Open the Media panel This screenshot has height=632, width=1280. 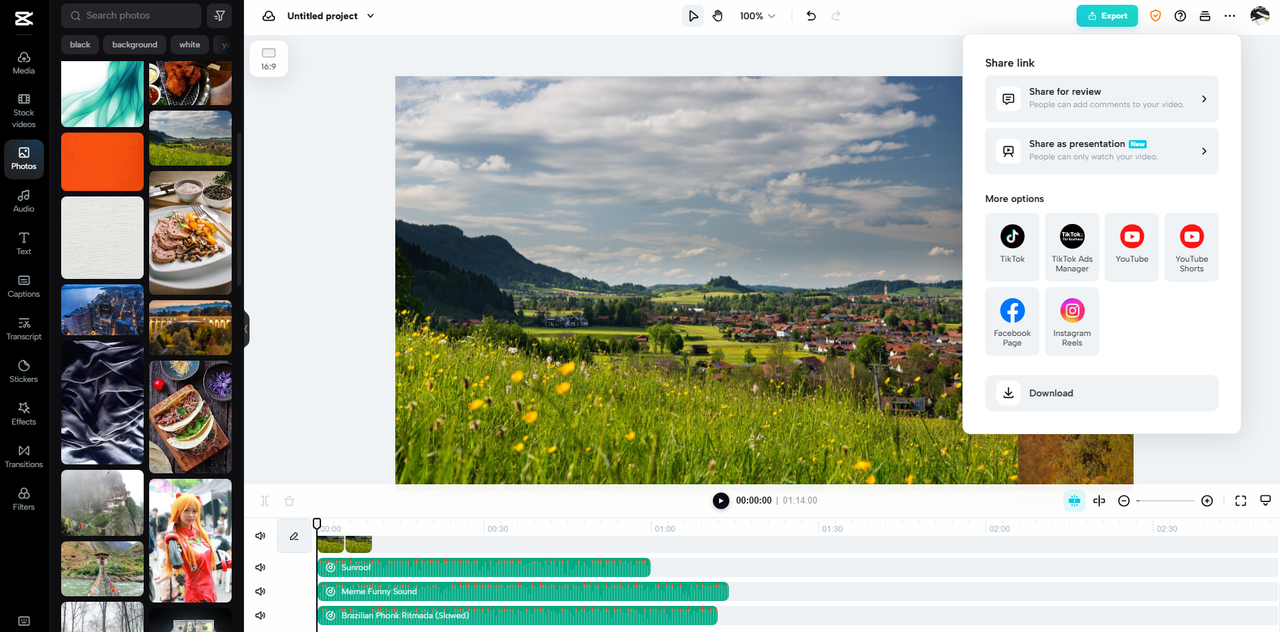(x=24, y=62)
